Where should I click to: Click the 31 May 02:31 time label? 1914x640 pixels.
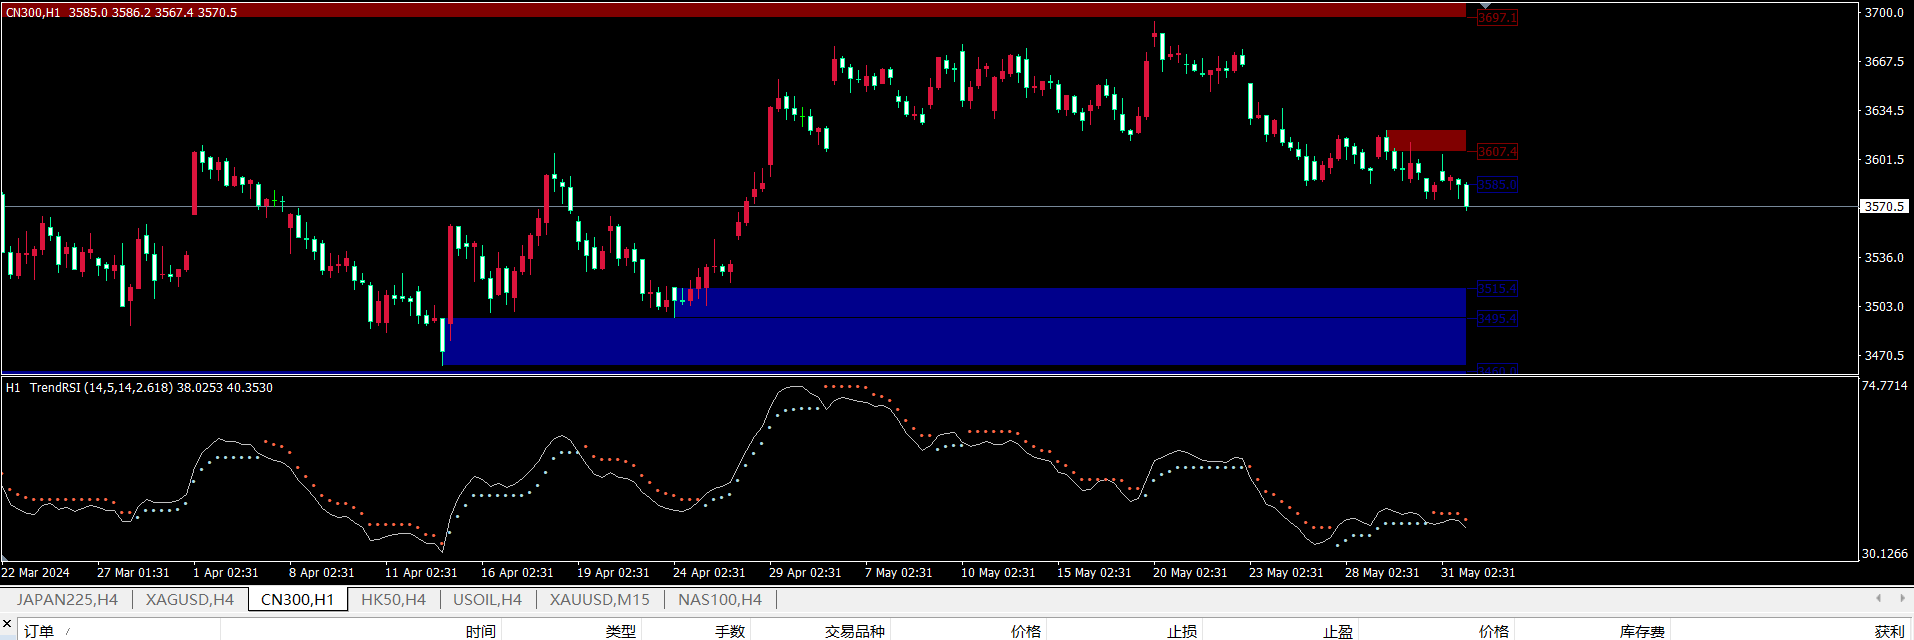click(1478, 573)
